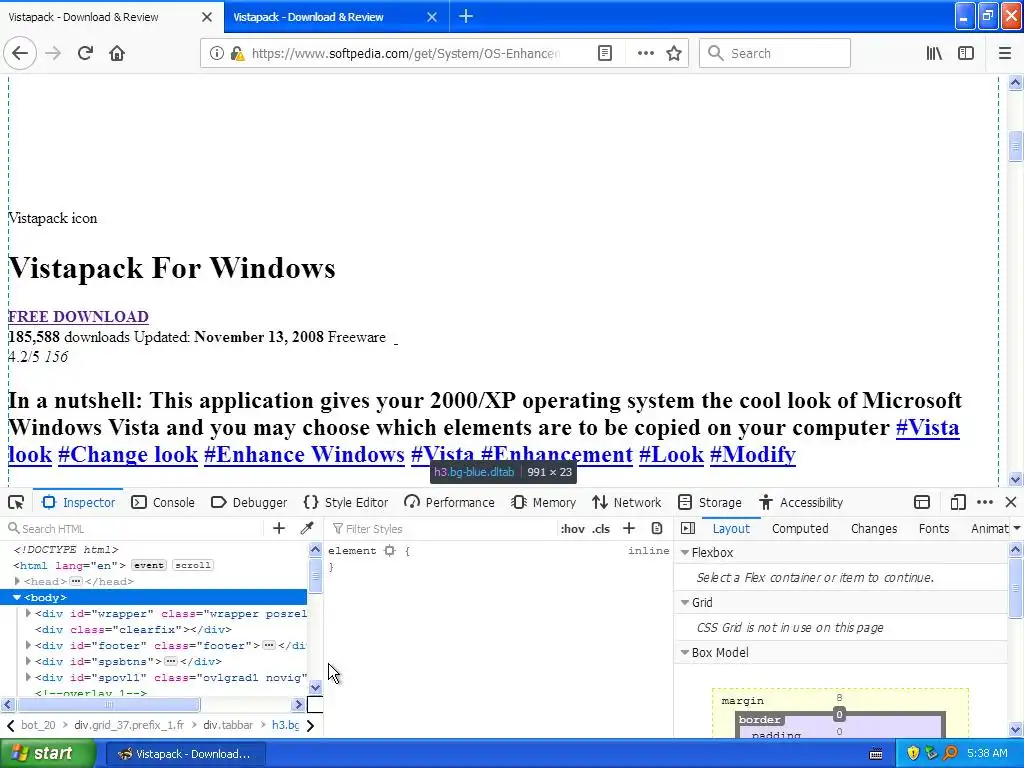Open the Storage panel
The image size is (1024, 768).
(x=710, y=502)
